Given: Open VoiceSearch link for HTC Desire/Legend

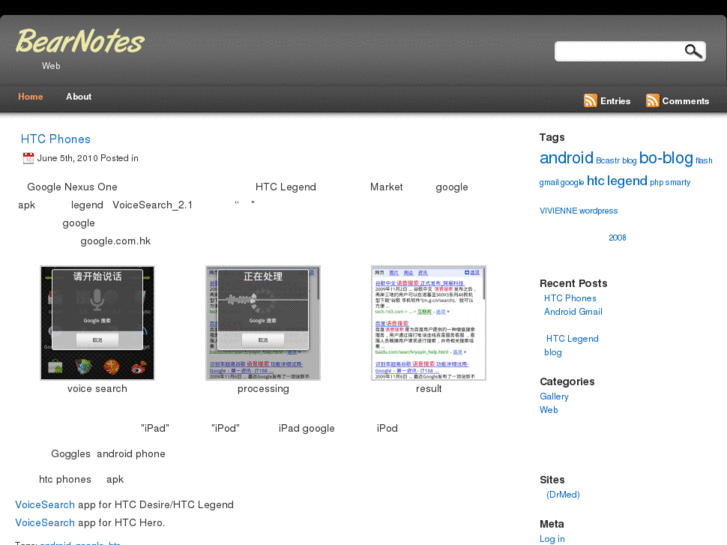Looking at the screenshot, I should 45,505.
